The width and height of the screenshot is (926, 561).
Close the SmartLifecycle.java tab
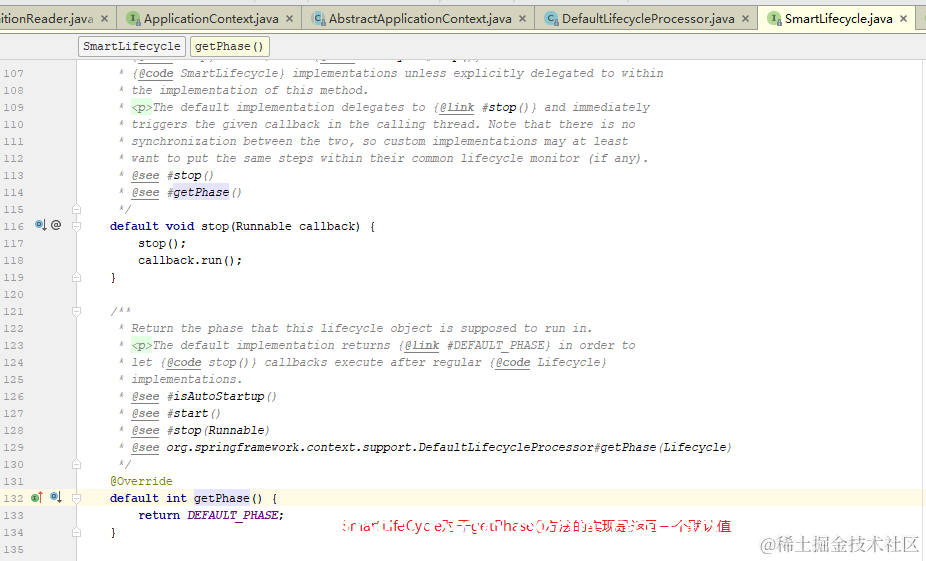click(x=904, y=19)
